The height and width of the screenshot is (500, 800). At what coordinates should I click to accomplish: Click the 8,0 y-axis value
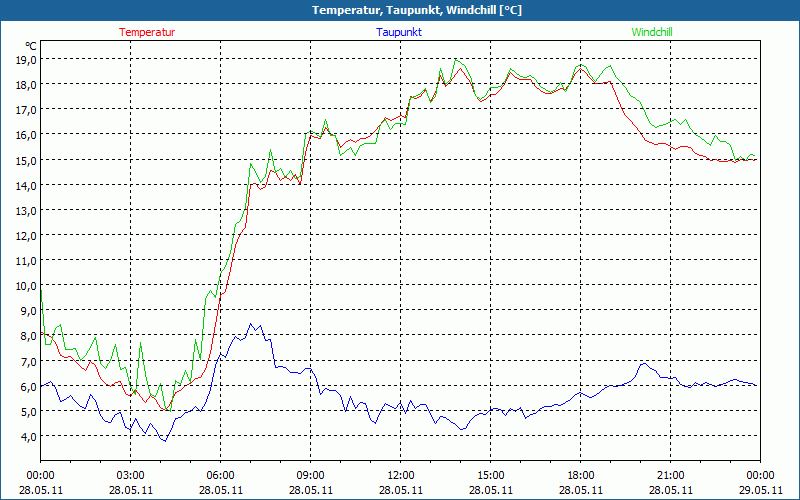29,336
